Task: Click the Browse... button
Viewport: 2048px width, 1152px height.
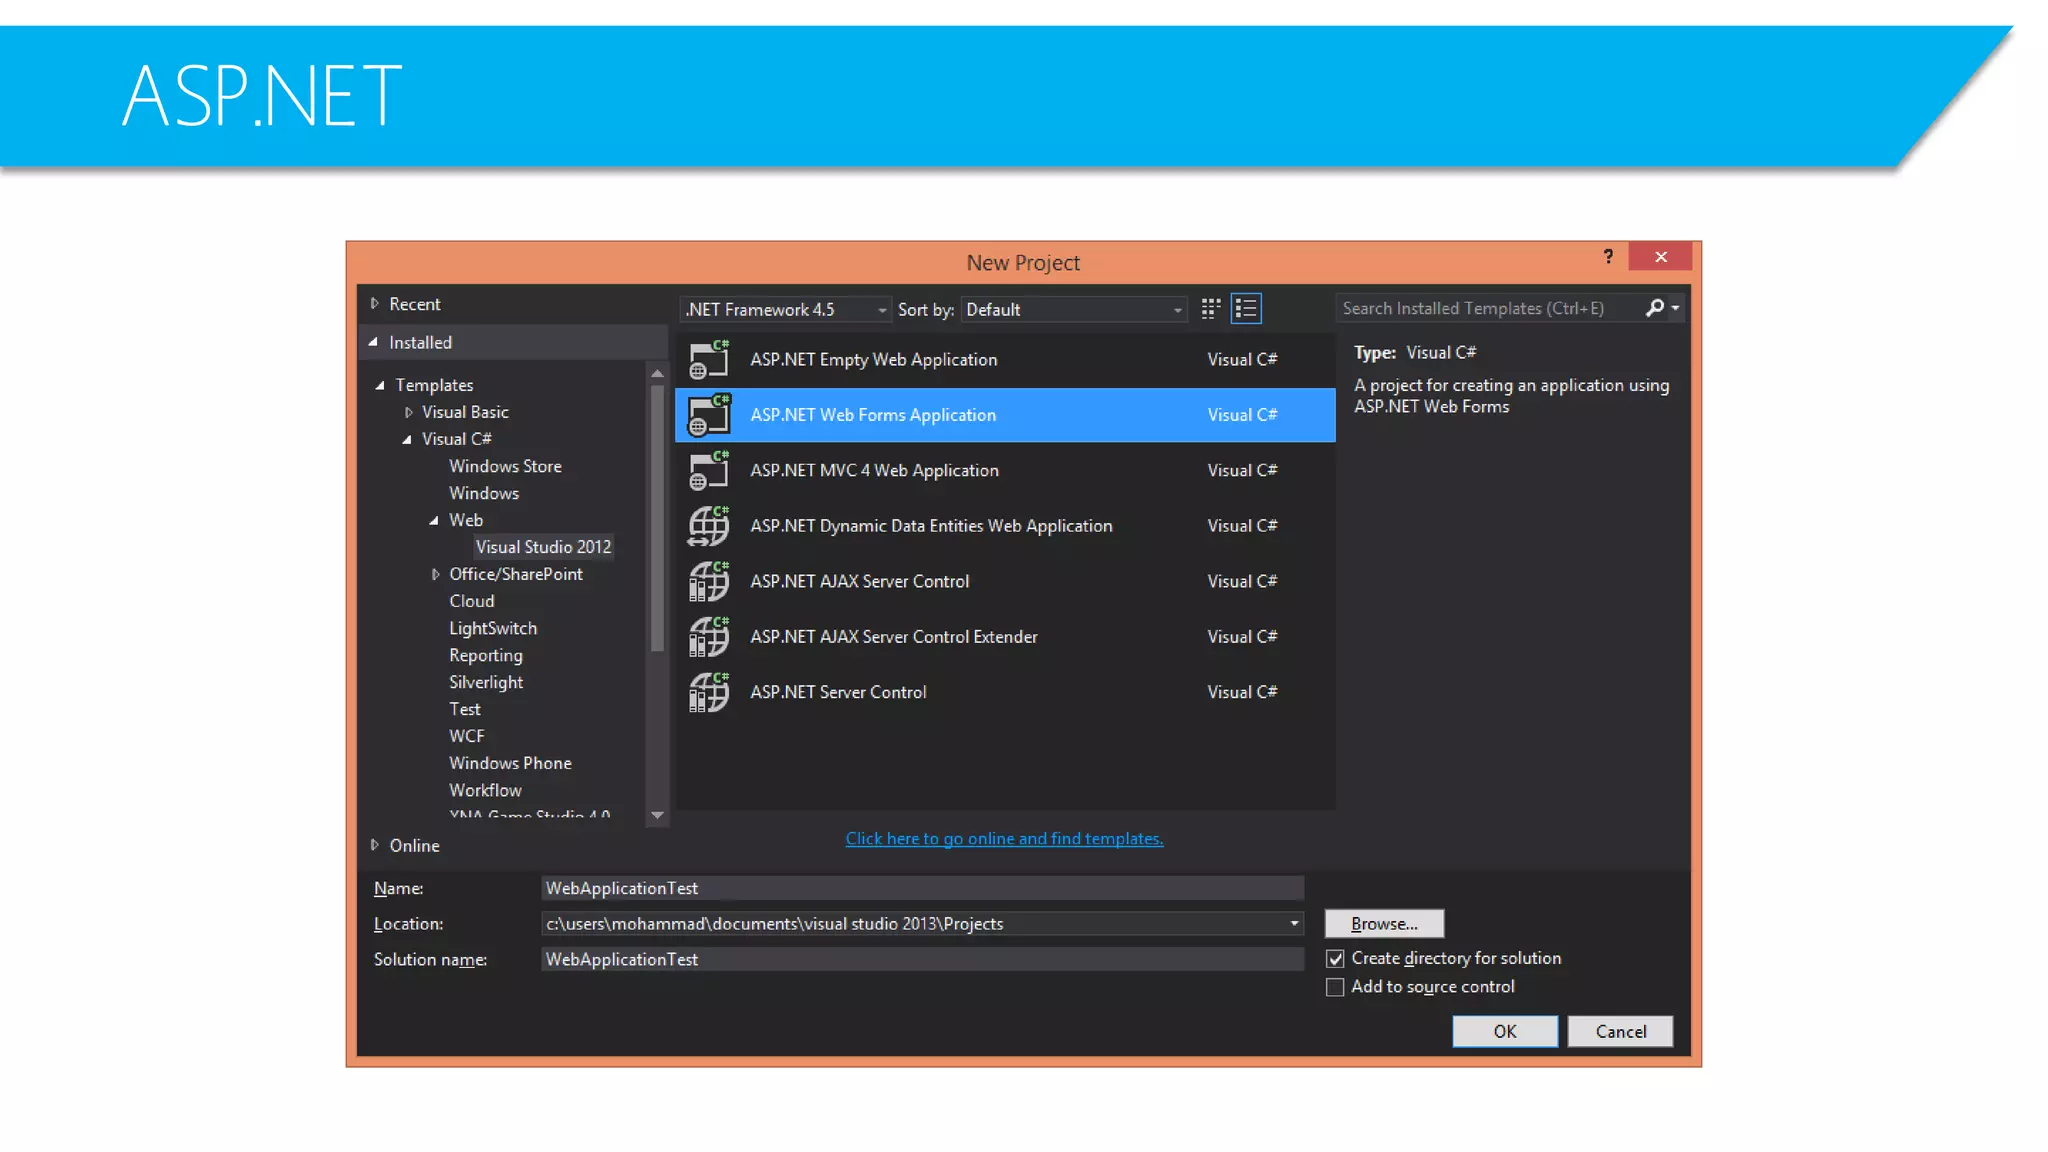Action: [1384, 924]
